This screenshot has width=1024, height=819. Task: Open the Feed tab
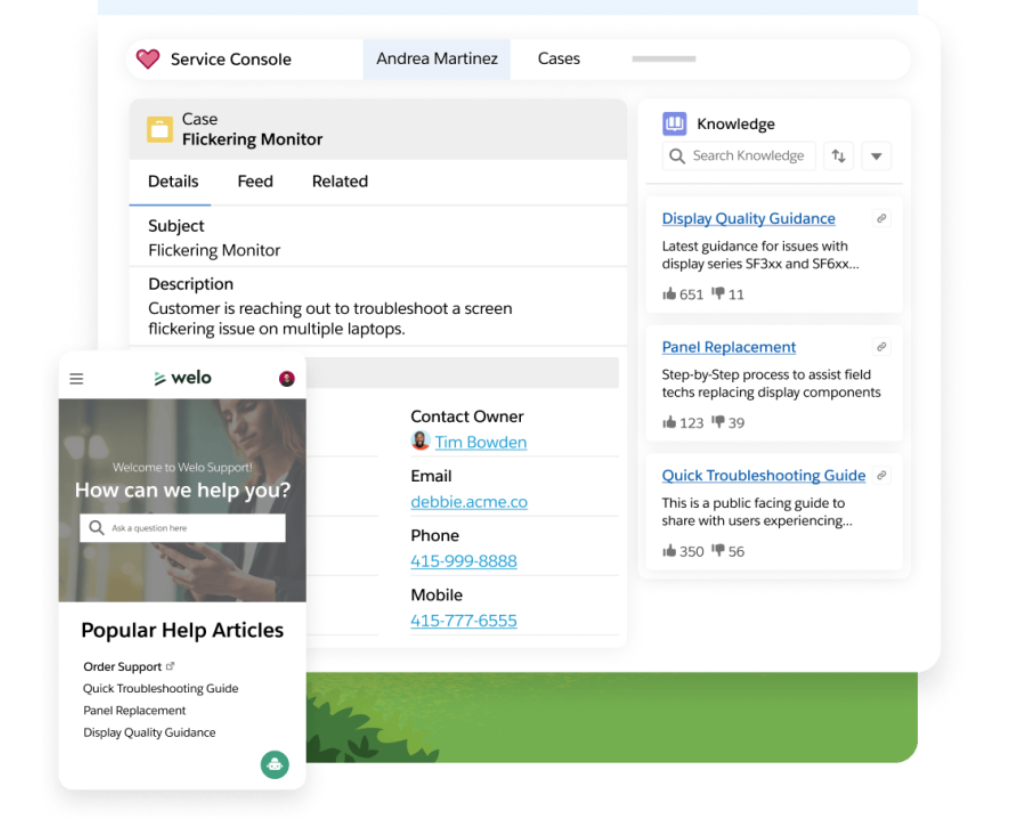coord(255,182)
